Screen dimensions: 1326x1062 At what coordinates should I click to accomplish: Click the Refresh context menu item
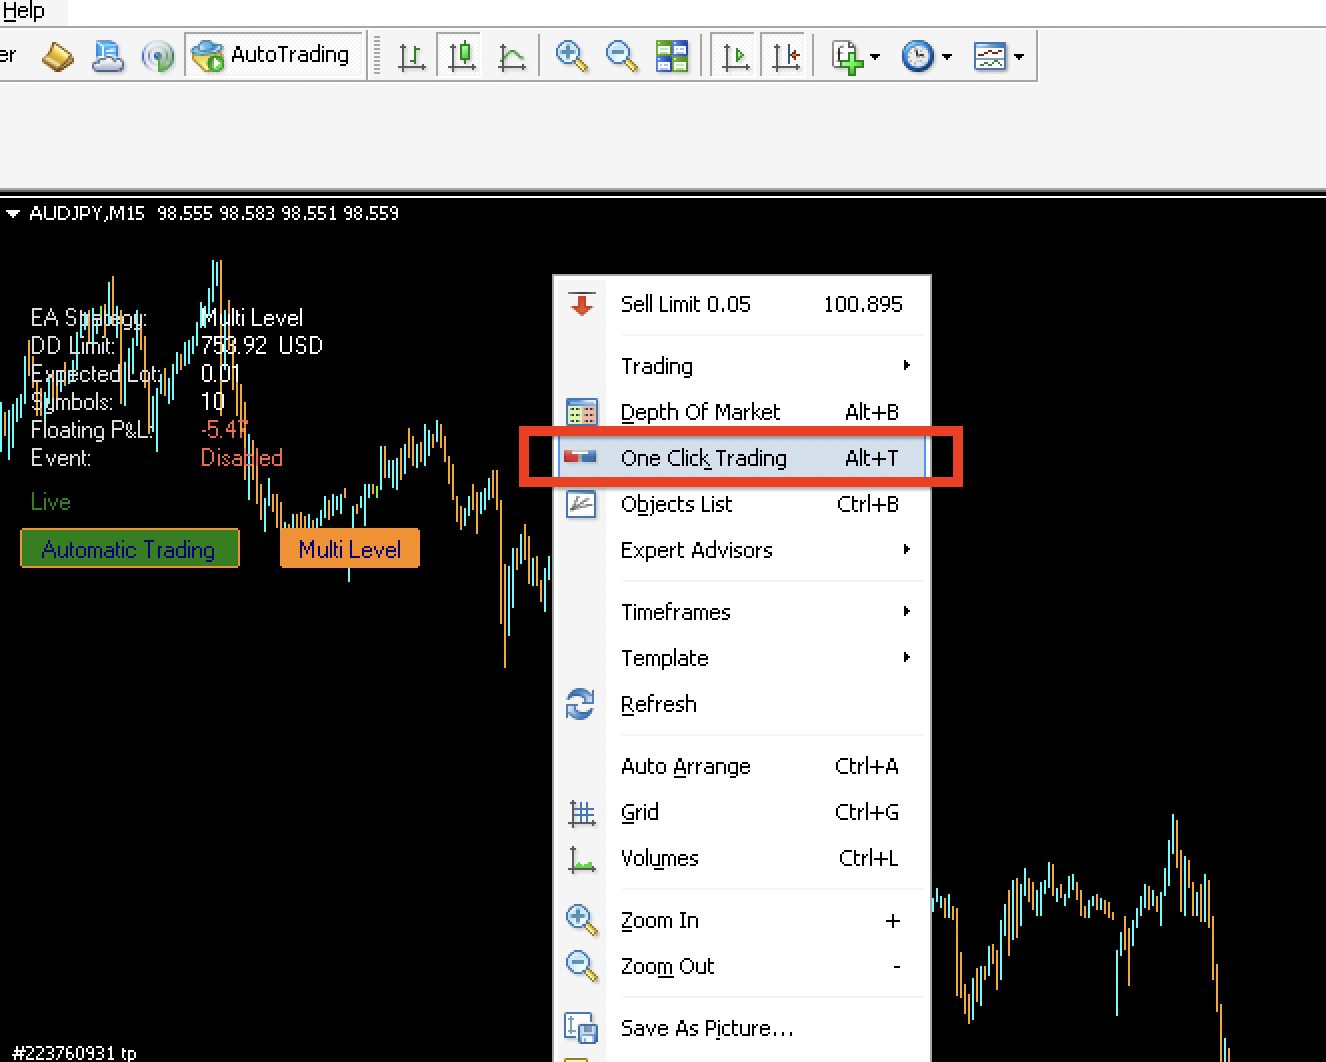click(x=659, y=704)
